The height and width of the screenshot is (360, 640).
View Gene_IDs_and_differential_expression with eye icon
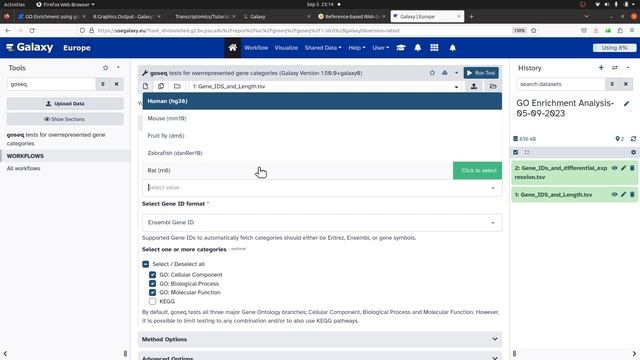pyautogui.click(x=614, y=168)
